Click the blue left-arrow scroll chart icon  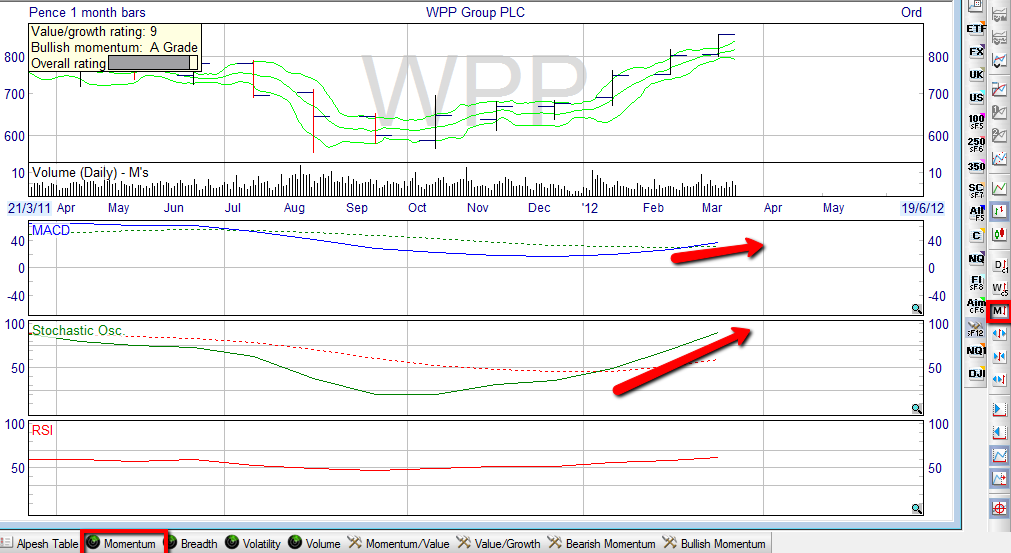[999, 432]
